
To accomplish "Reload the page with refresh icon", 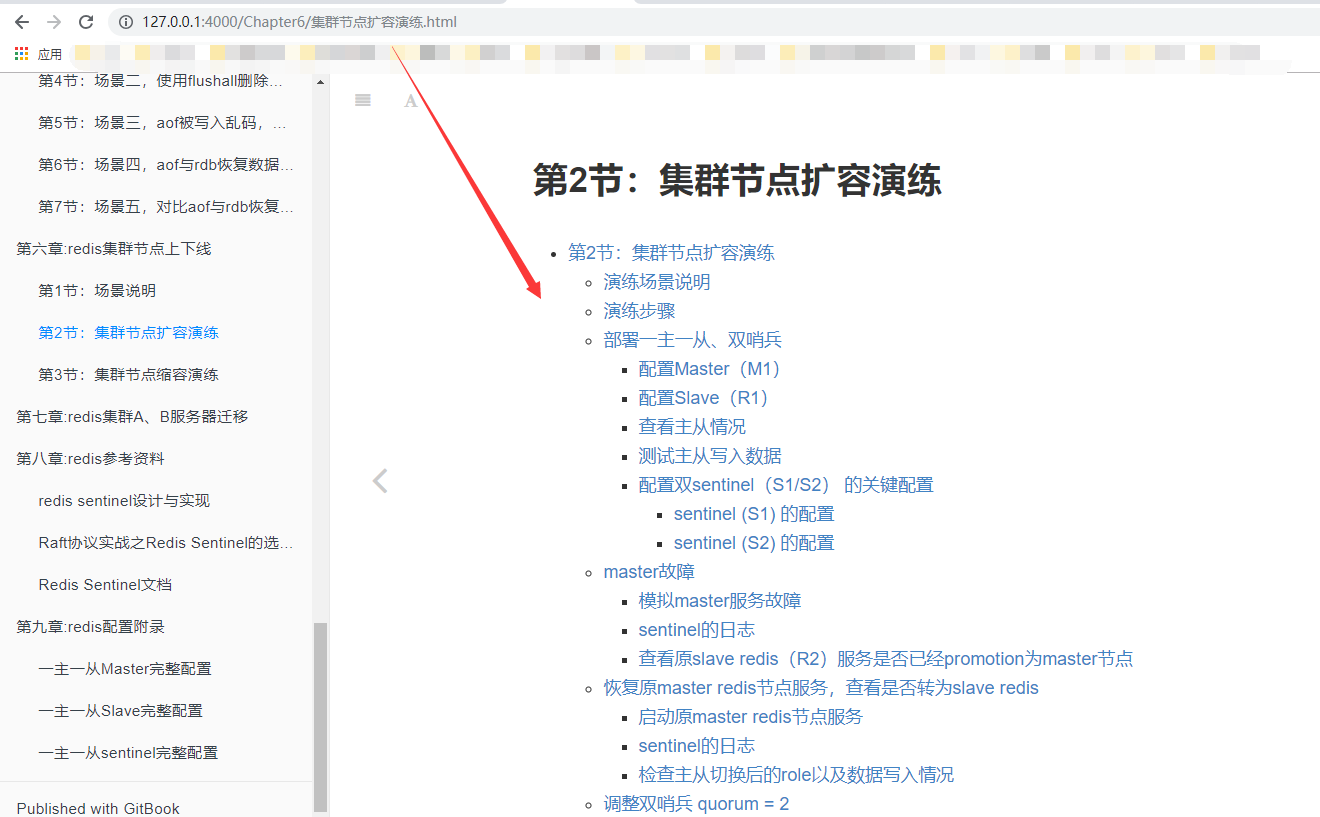I will (86, 22).
